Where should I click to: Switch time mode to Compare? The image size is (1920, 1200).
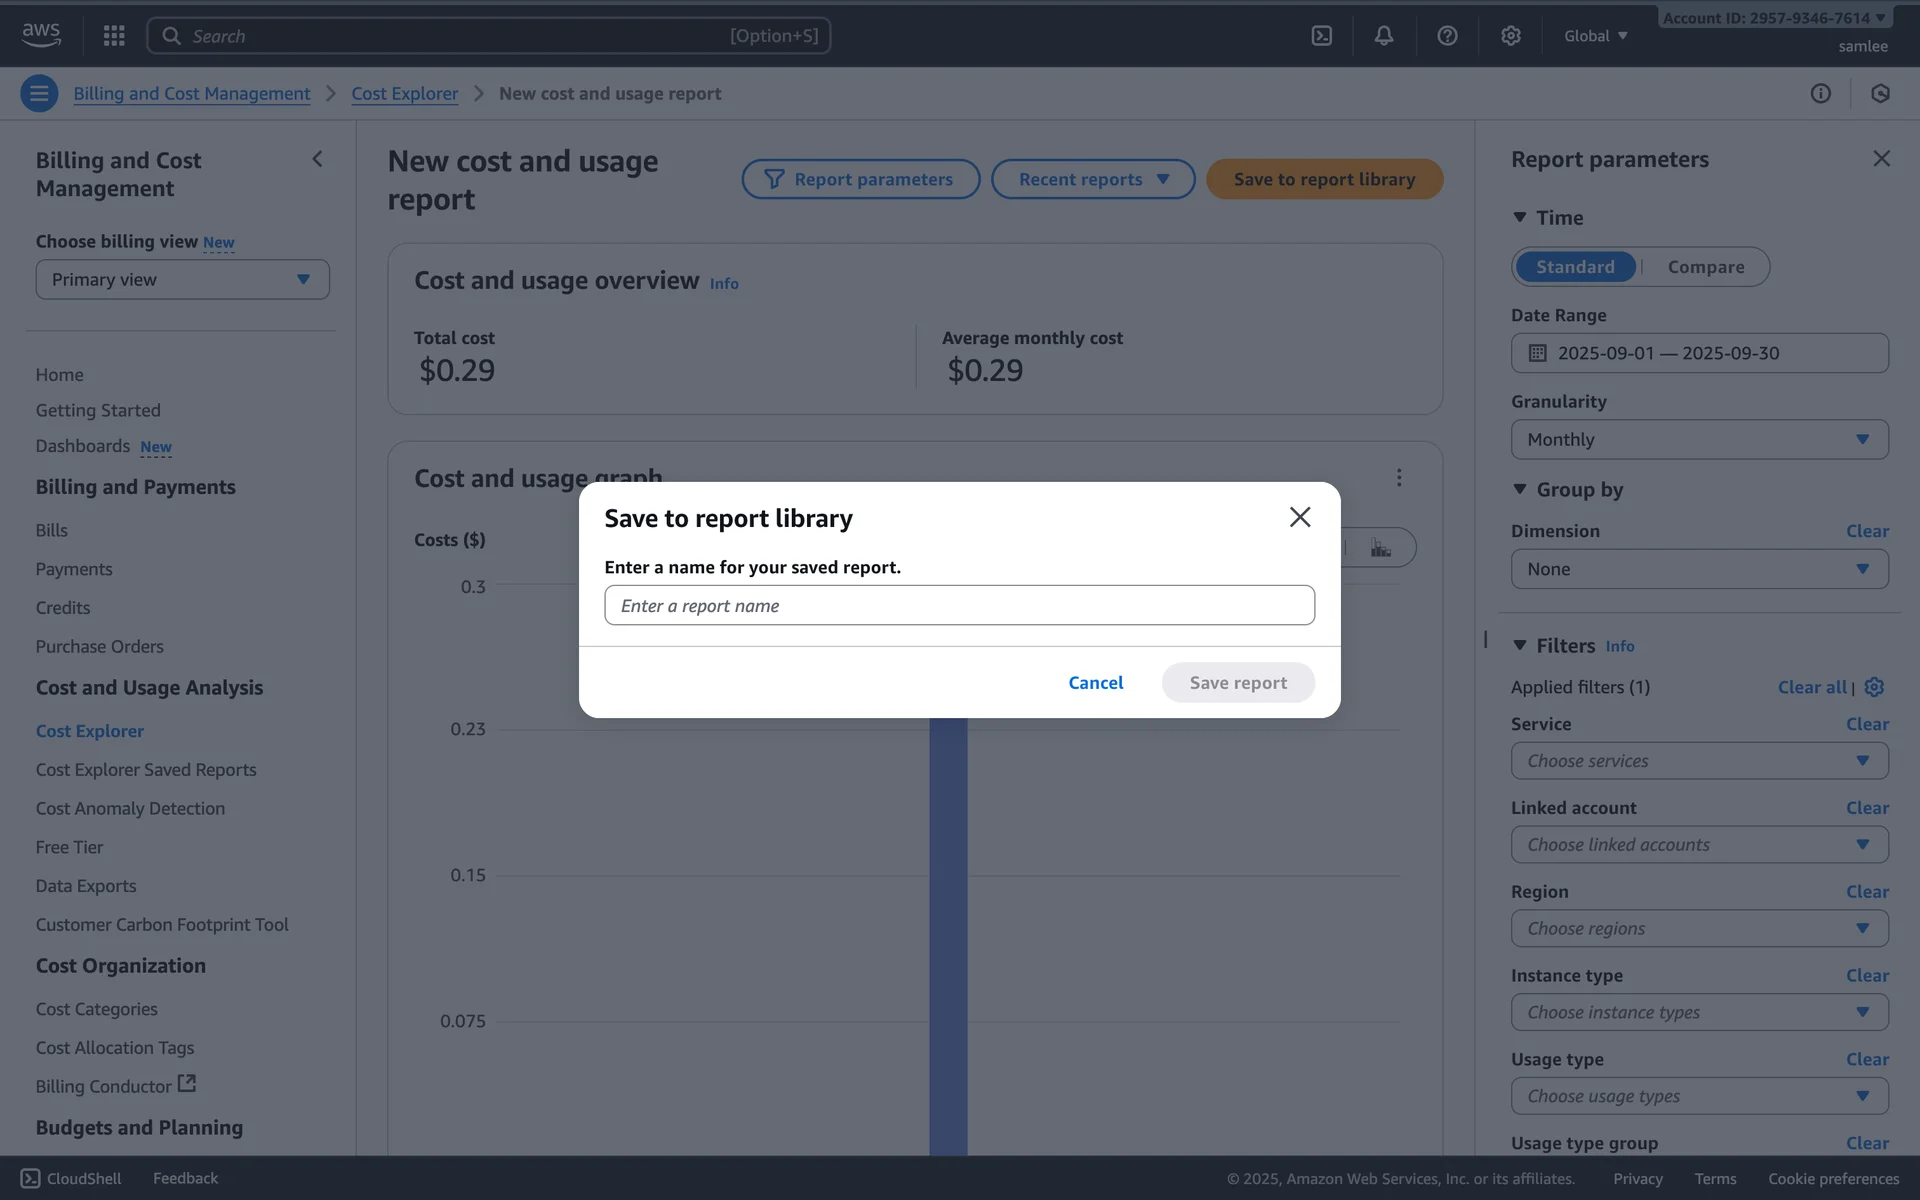[x=1705, y=267]
